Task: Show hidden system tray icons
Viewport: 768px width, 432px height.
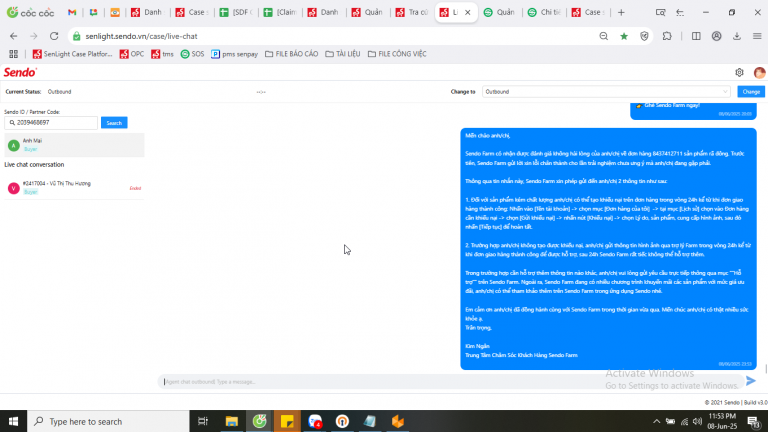Action: pyautogui.click(x=656, y=421)
